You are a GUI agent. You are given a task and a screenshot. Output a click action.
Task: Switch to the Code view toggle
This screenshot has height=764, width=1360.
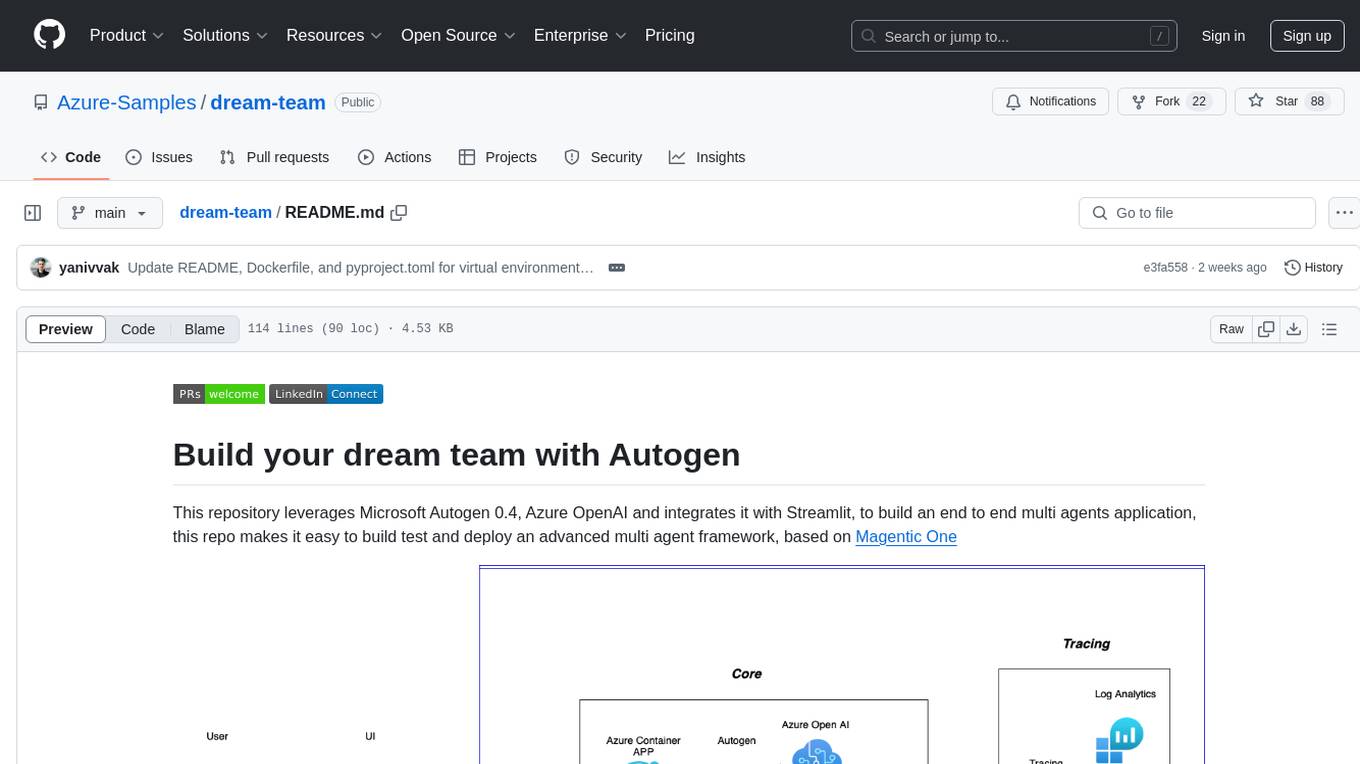(138, 329)
